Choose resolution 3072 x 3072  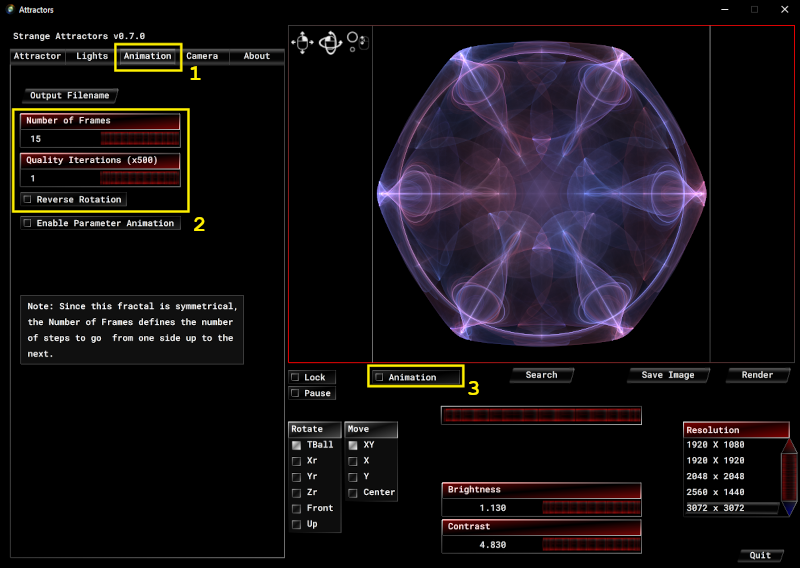(x=732, y=508)
